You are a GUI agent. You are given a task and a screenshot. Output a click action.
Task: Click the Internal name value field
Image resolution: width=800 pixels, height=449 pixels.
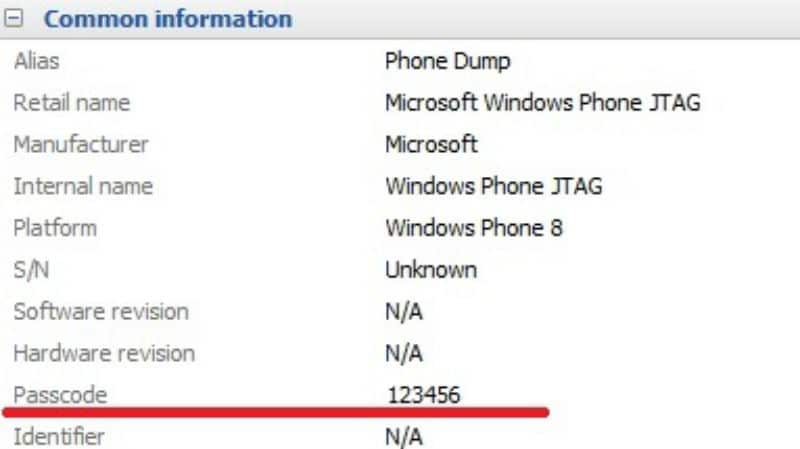tap(493, 186)
